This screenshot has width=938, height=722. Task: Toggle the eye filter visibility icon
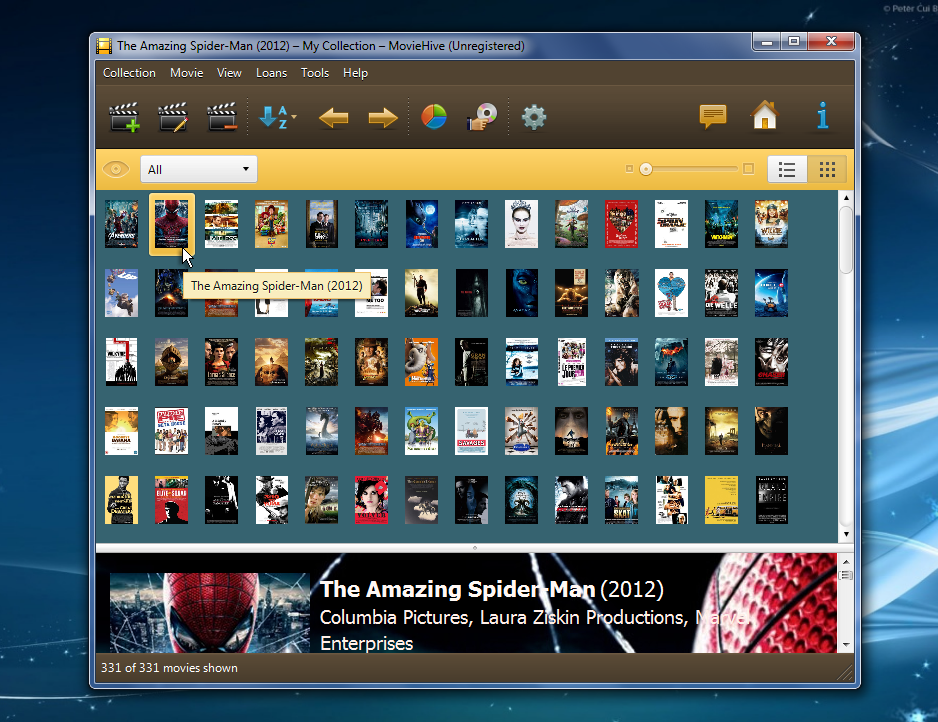116,169
